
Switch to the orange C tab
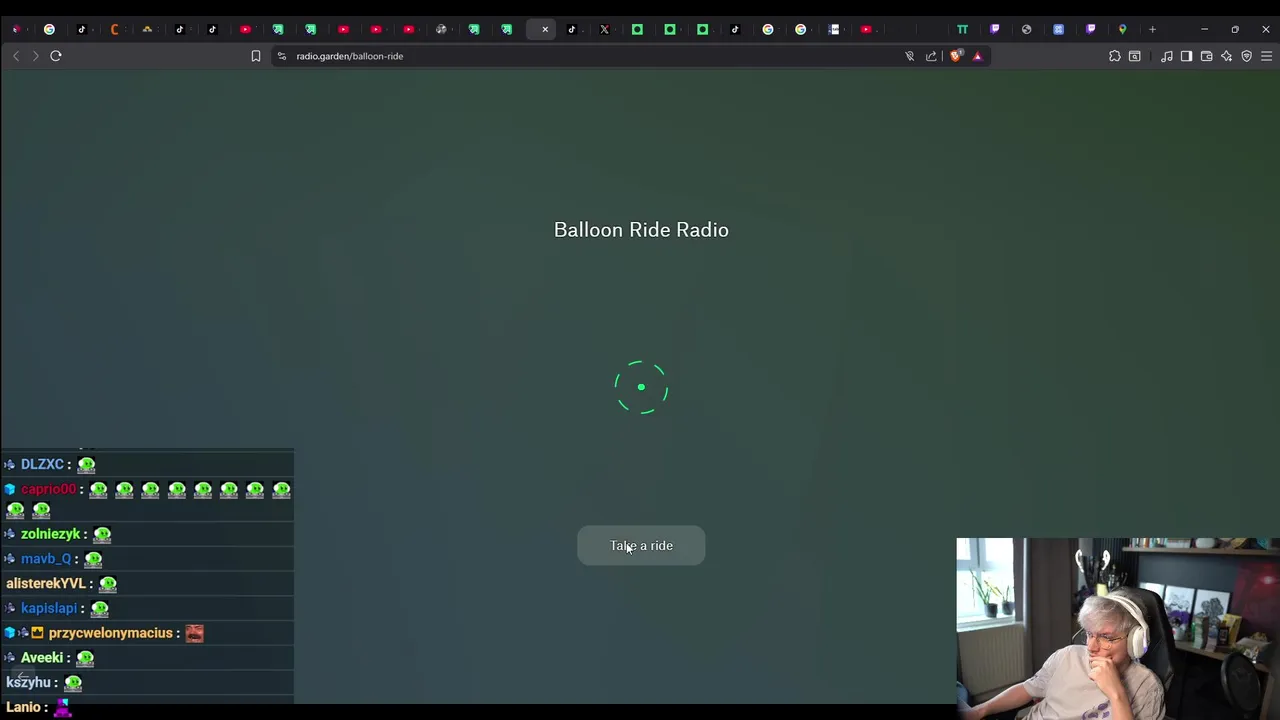tap(115, 29)
